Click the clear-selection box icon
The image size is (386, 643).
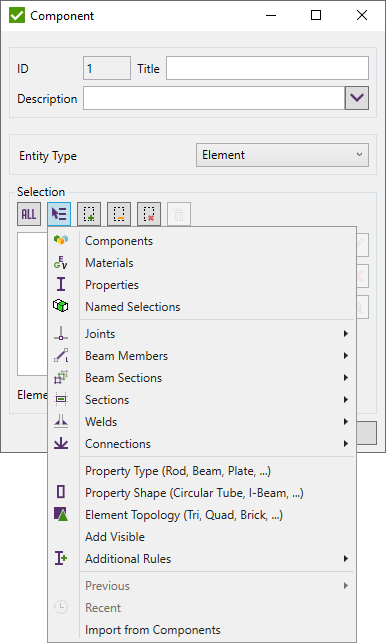[x=149, y=214]
